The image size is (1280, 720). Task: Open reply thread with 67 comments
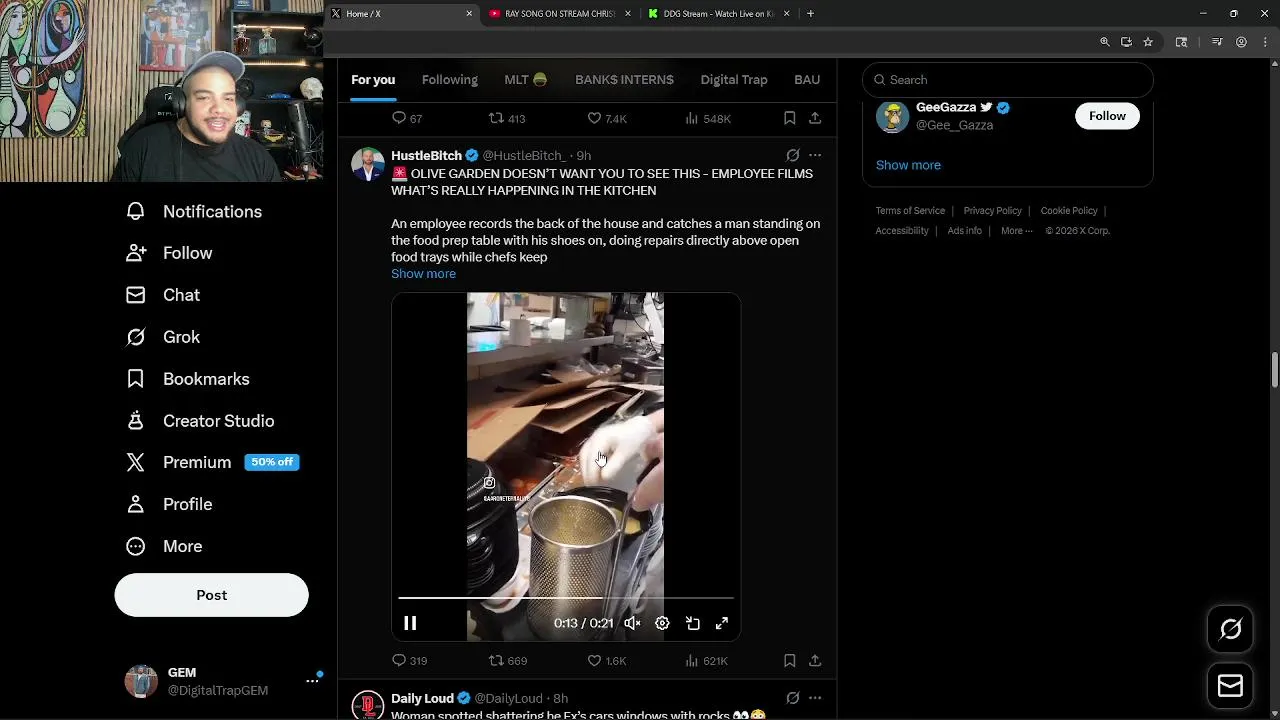[407, 118]
